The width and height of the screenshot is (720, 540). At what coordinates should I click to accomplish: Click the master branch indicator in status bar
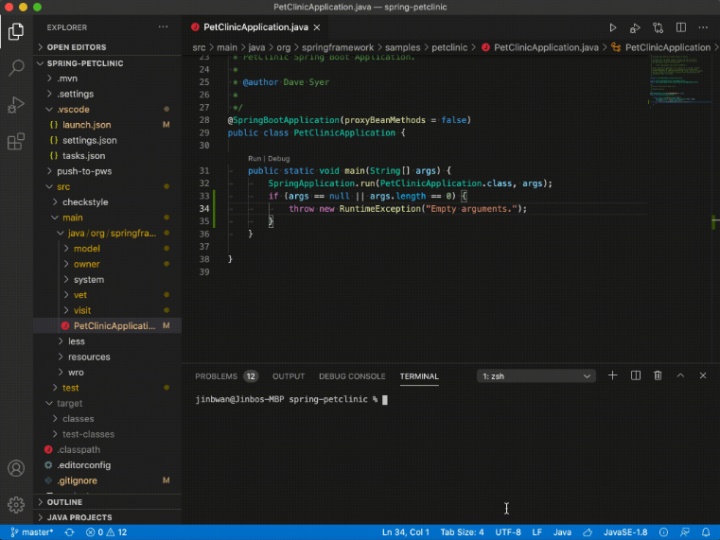click(x=31, y=532)
